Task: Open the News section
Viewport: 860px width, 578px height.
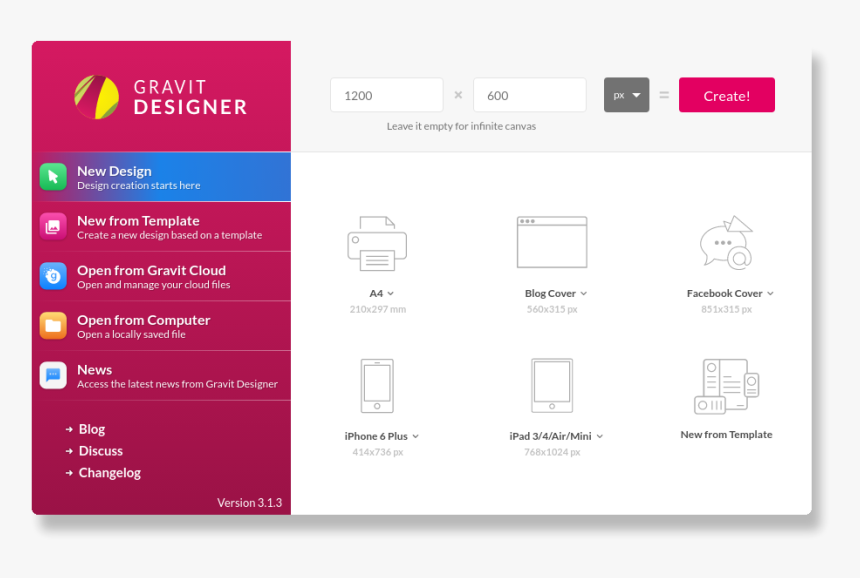Action: [161, 376]
